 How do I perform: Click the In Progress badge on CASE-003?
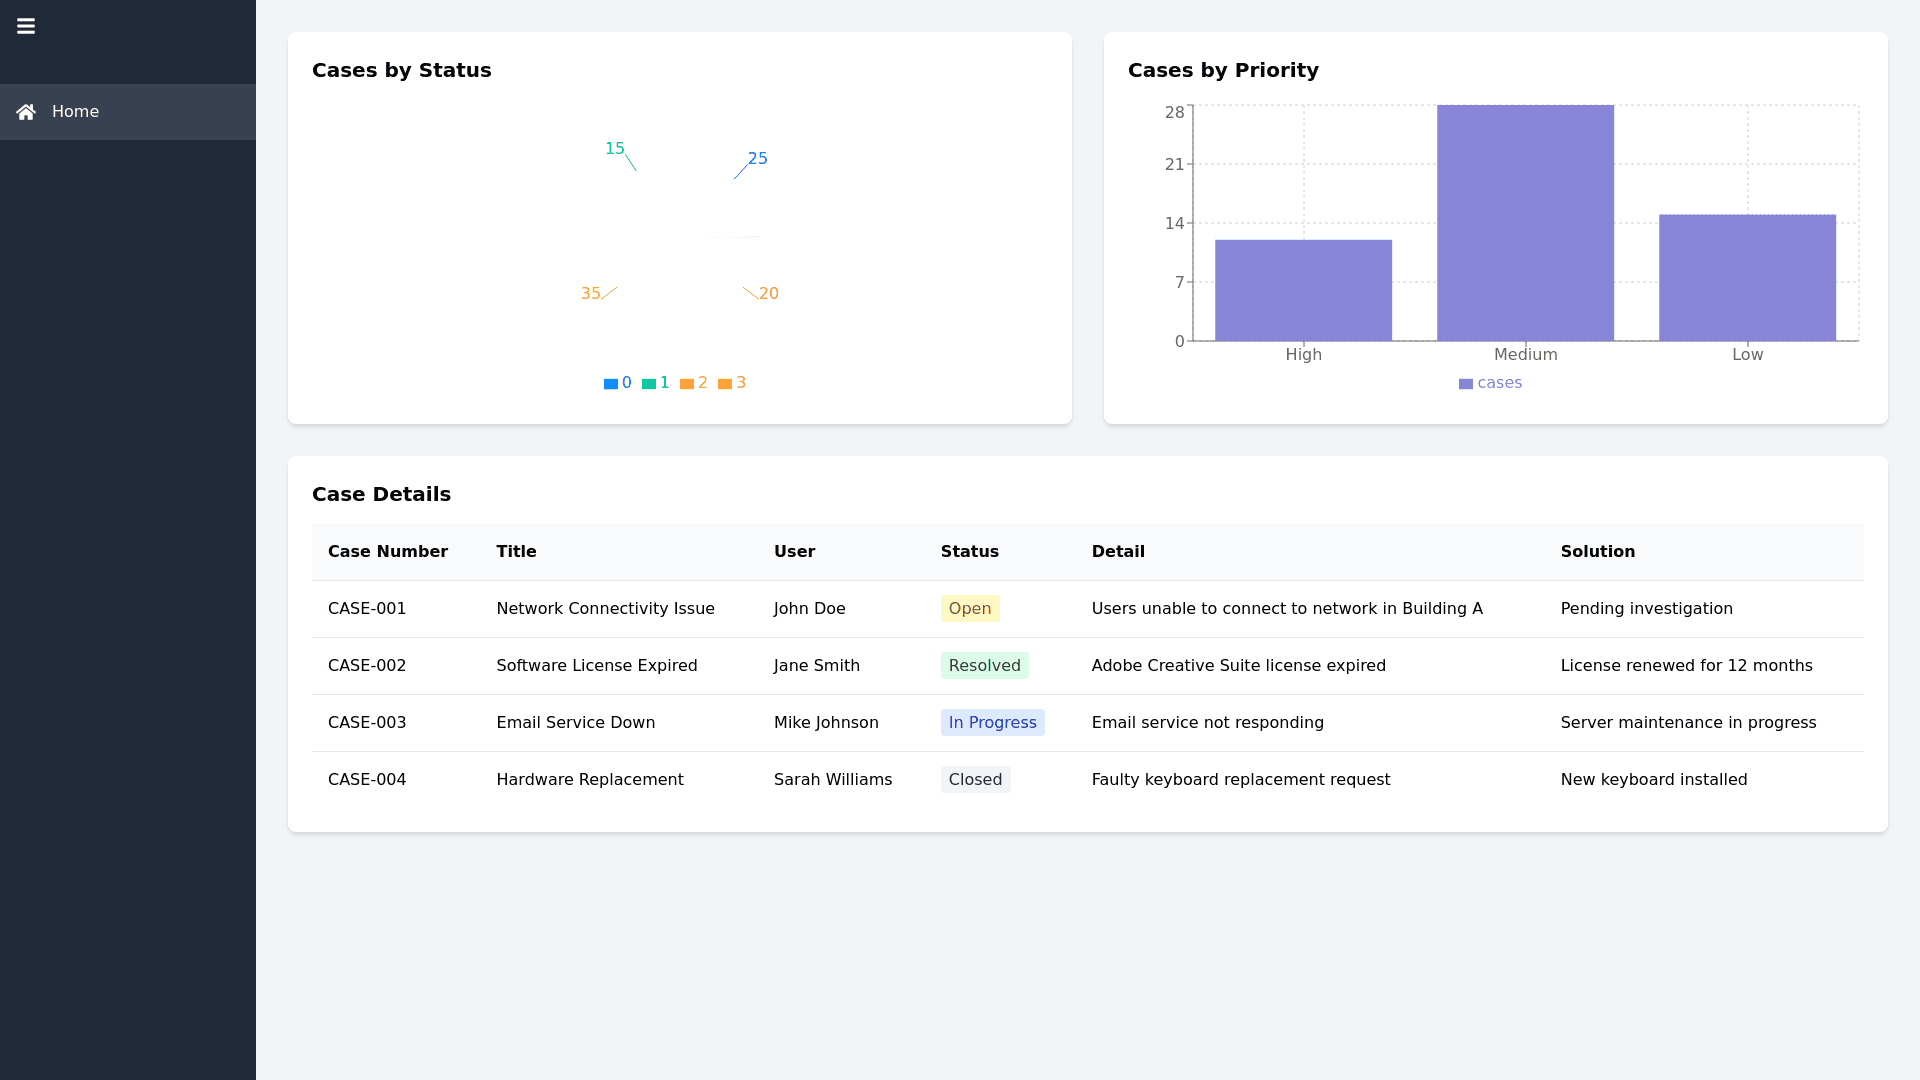pyautogui.click(x=992, y=722)
